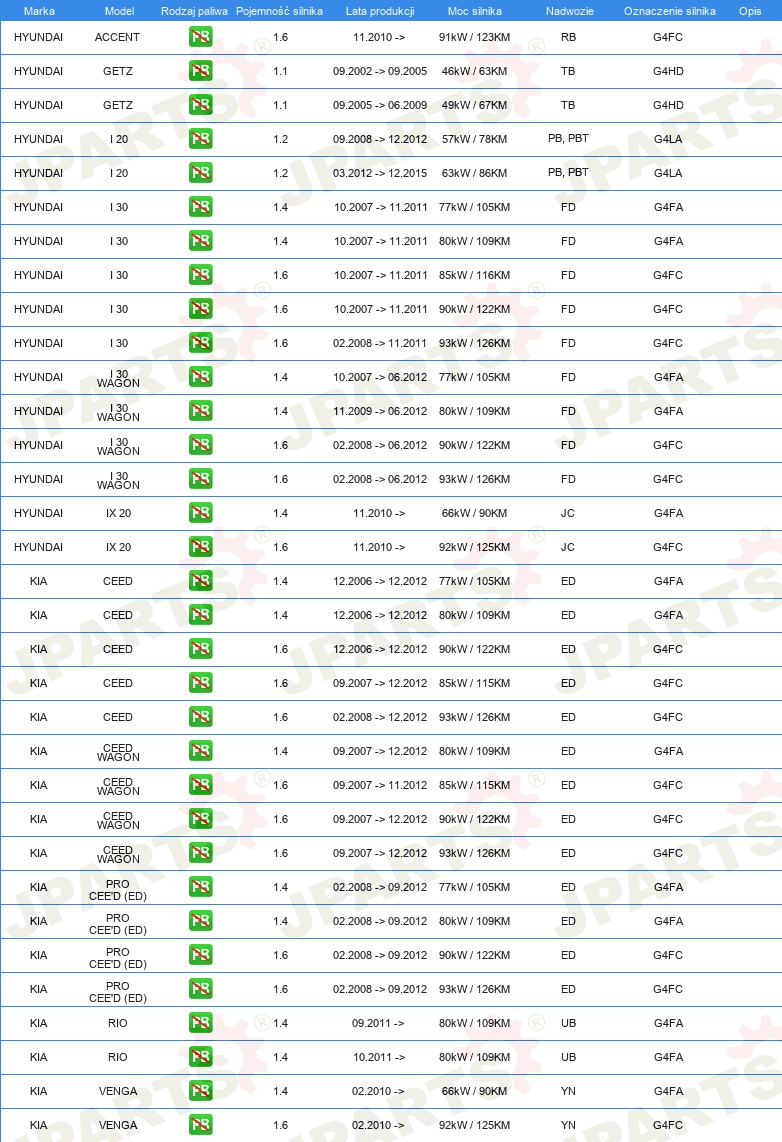
Task: Click the fuel icon for I 20 63kW / 86KM
Action: point(200,173)
